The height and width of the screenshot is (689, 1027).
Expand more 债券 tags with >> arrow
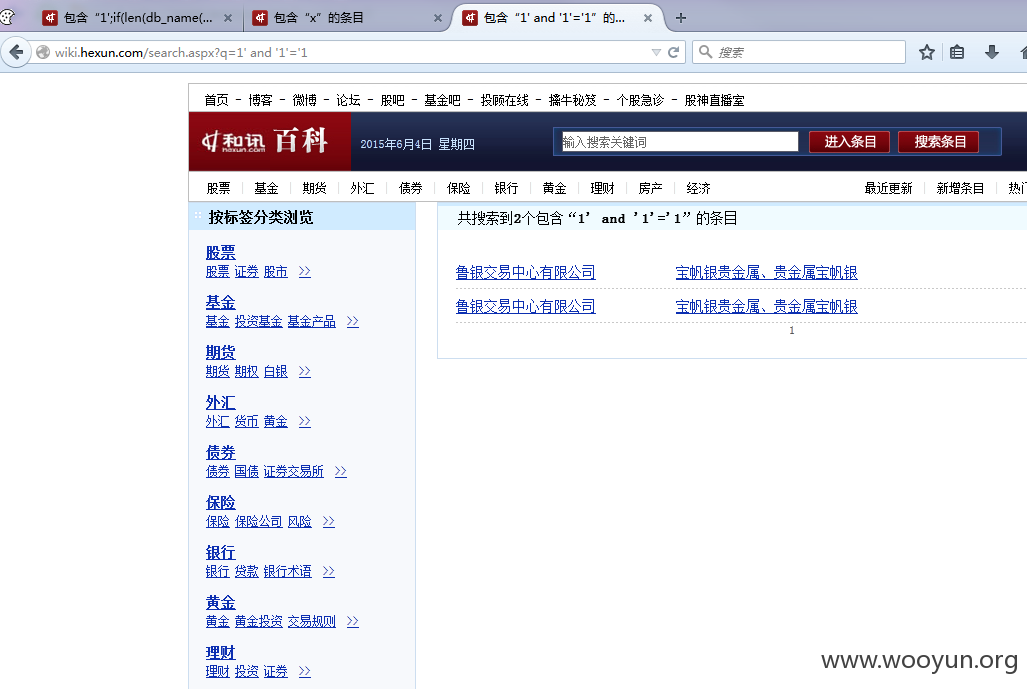click(341, 472)
